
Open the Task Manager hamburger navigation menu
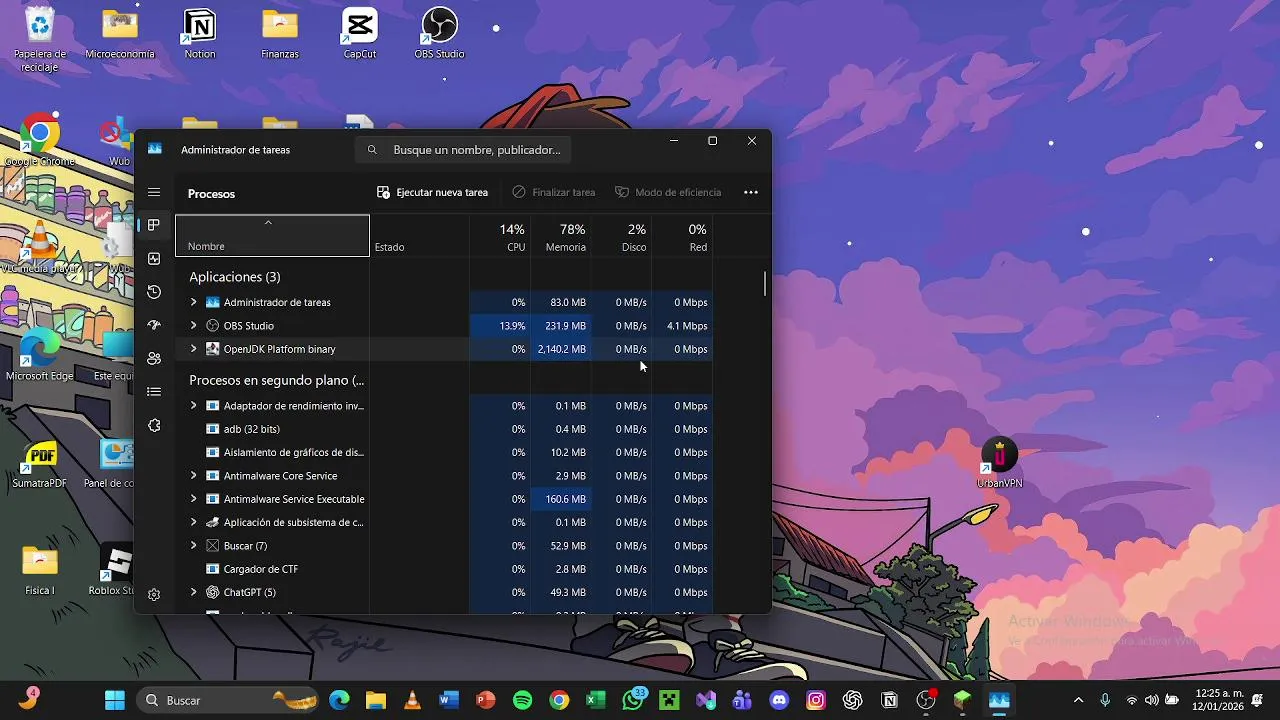154,192
